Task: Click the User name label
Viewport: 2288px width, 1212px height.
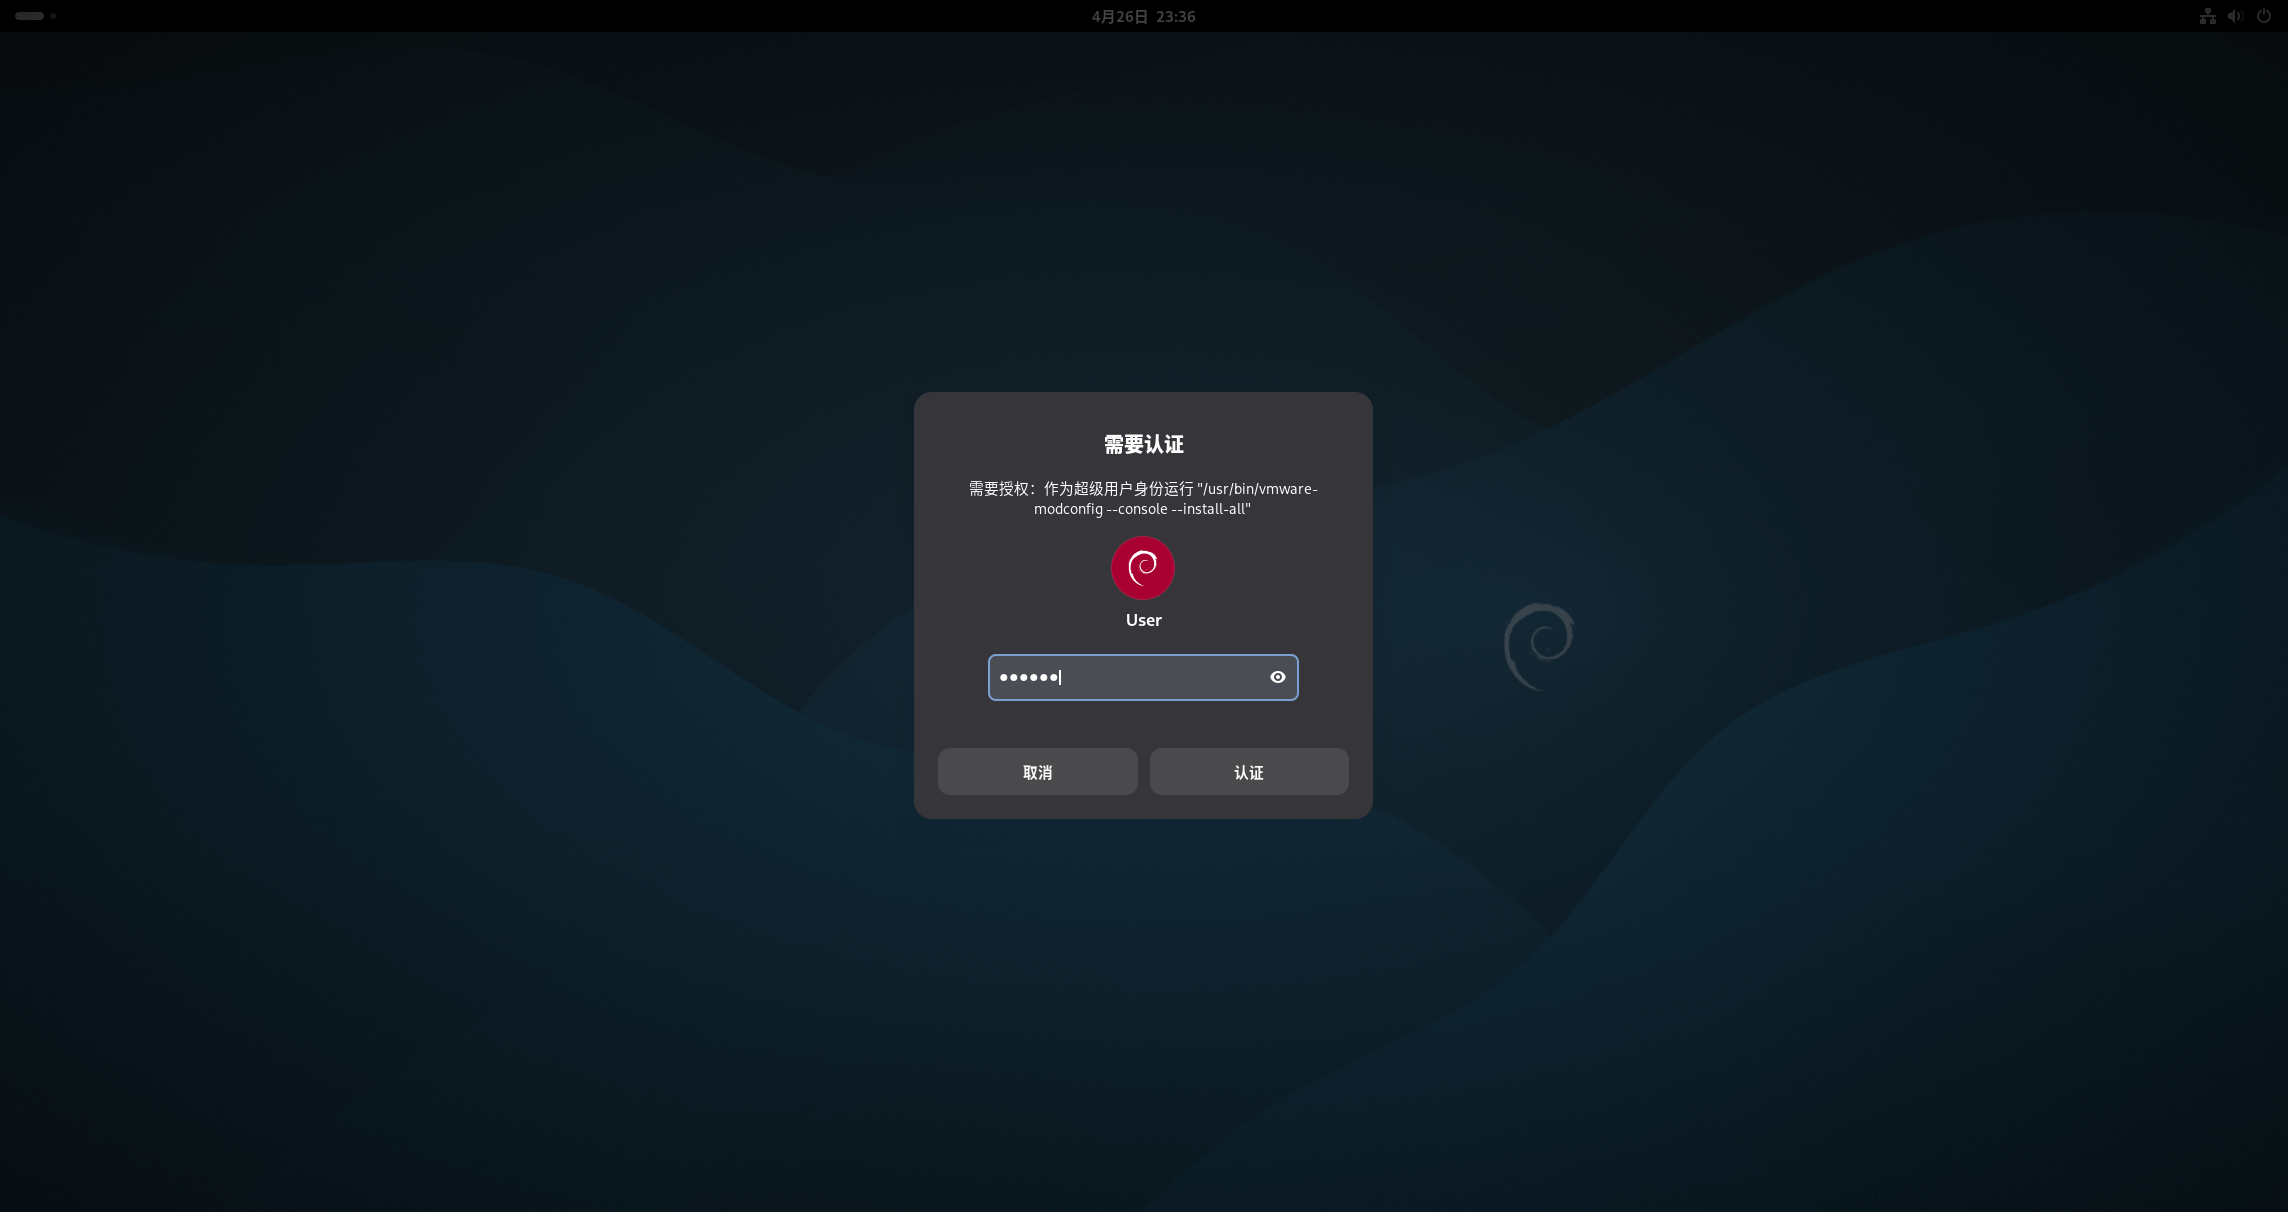Action: (x=1143, y=620)
